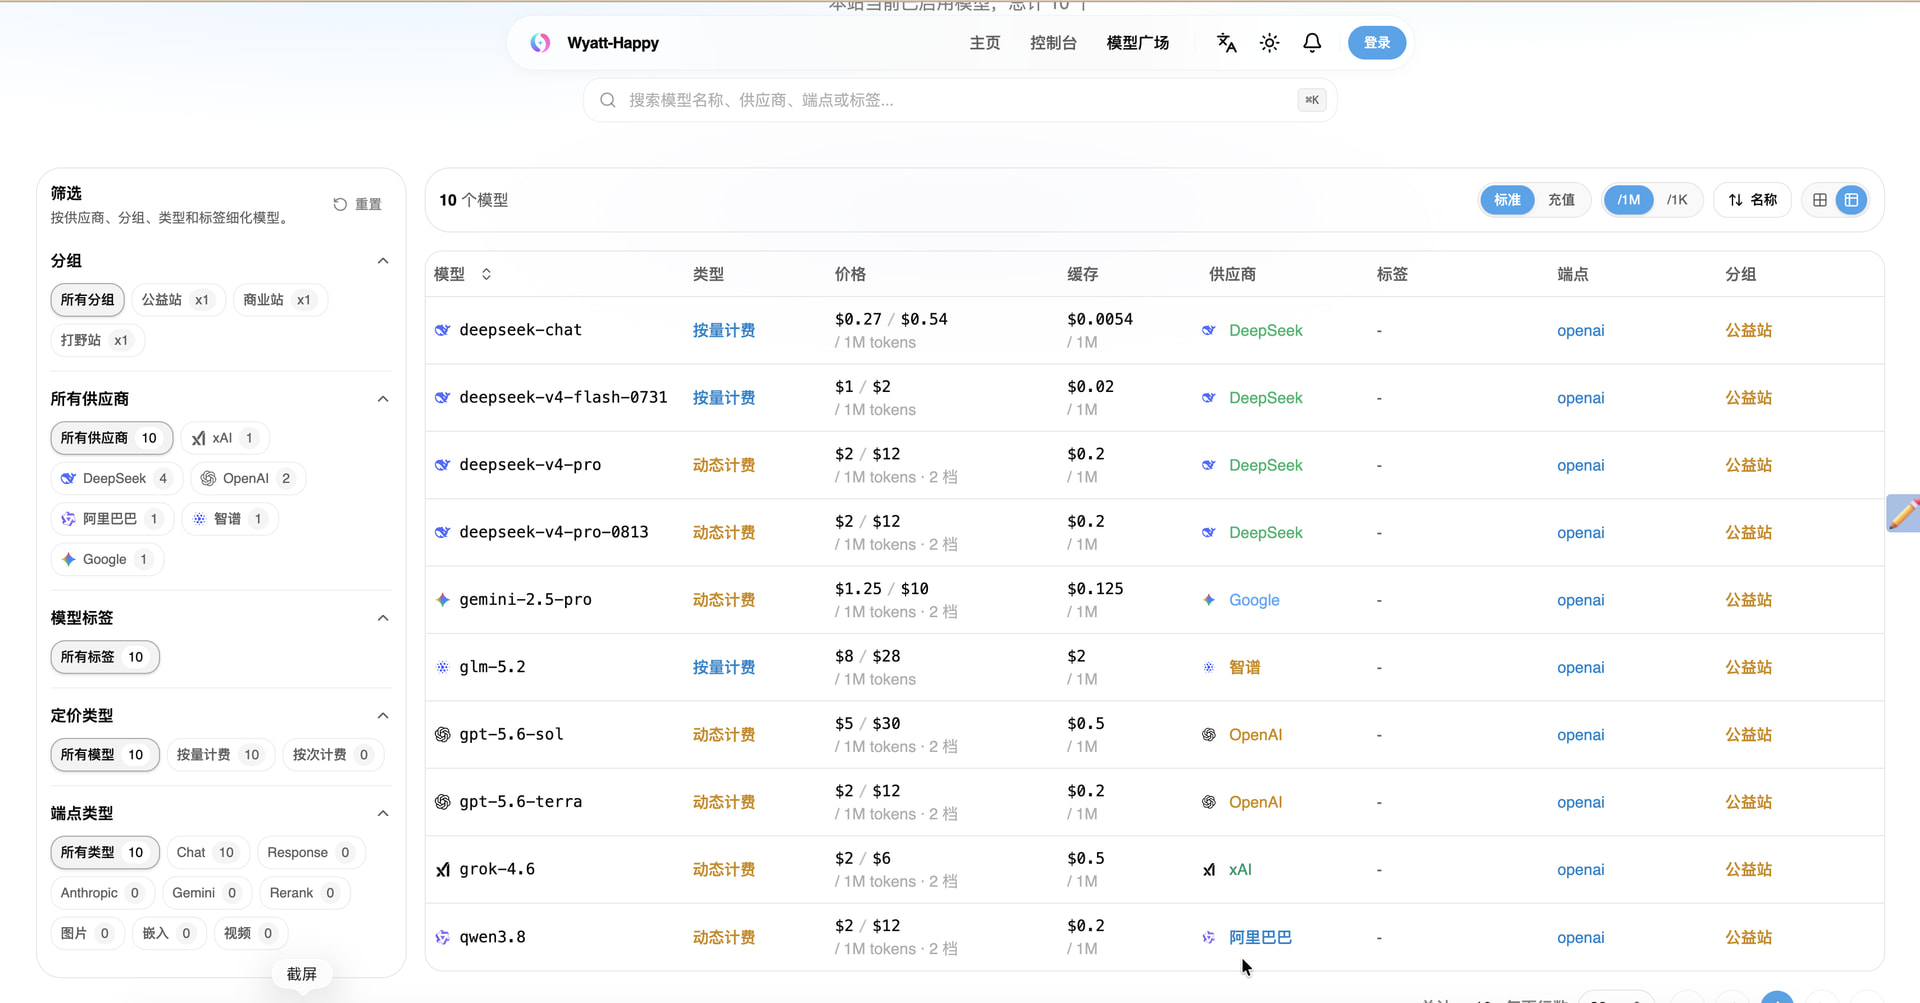Click the deepseek-chat model icon
This screenshot has height=1003, width=1920.
pyautogui.click(x=442, y=330)
